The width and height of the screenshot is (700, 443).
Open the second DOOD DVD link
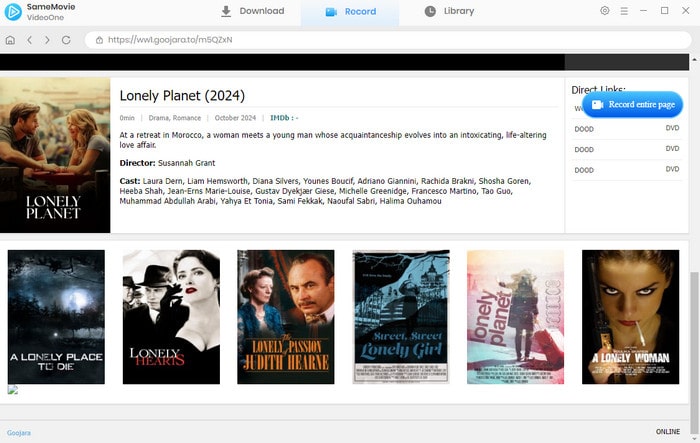point(627,149)
